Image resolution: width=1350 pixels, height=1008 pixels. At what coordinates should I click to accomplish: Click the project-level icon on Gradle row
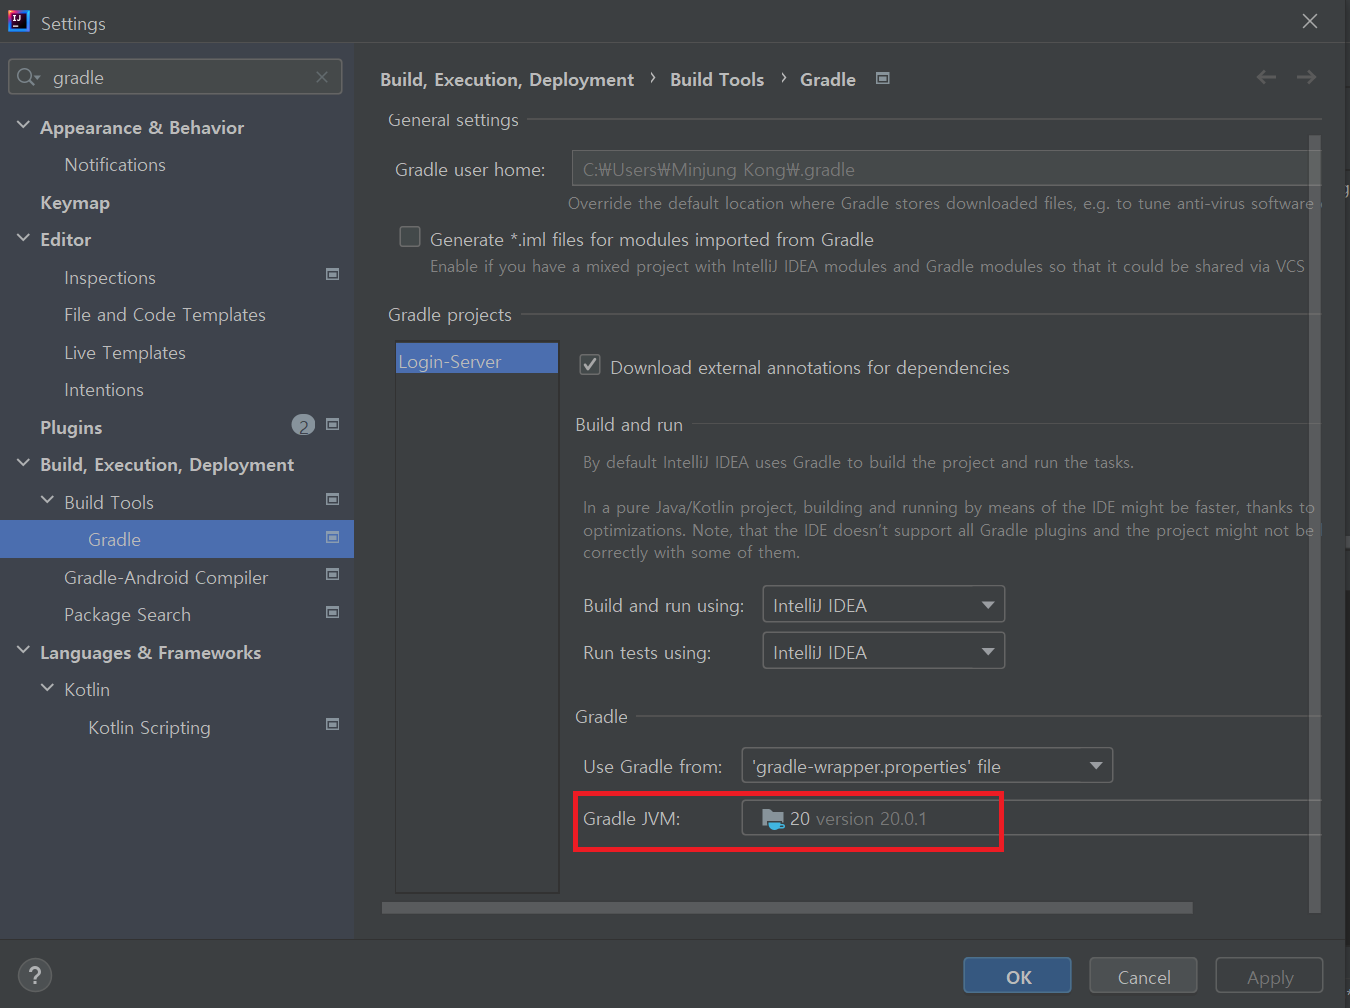tap(333, 537)
